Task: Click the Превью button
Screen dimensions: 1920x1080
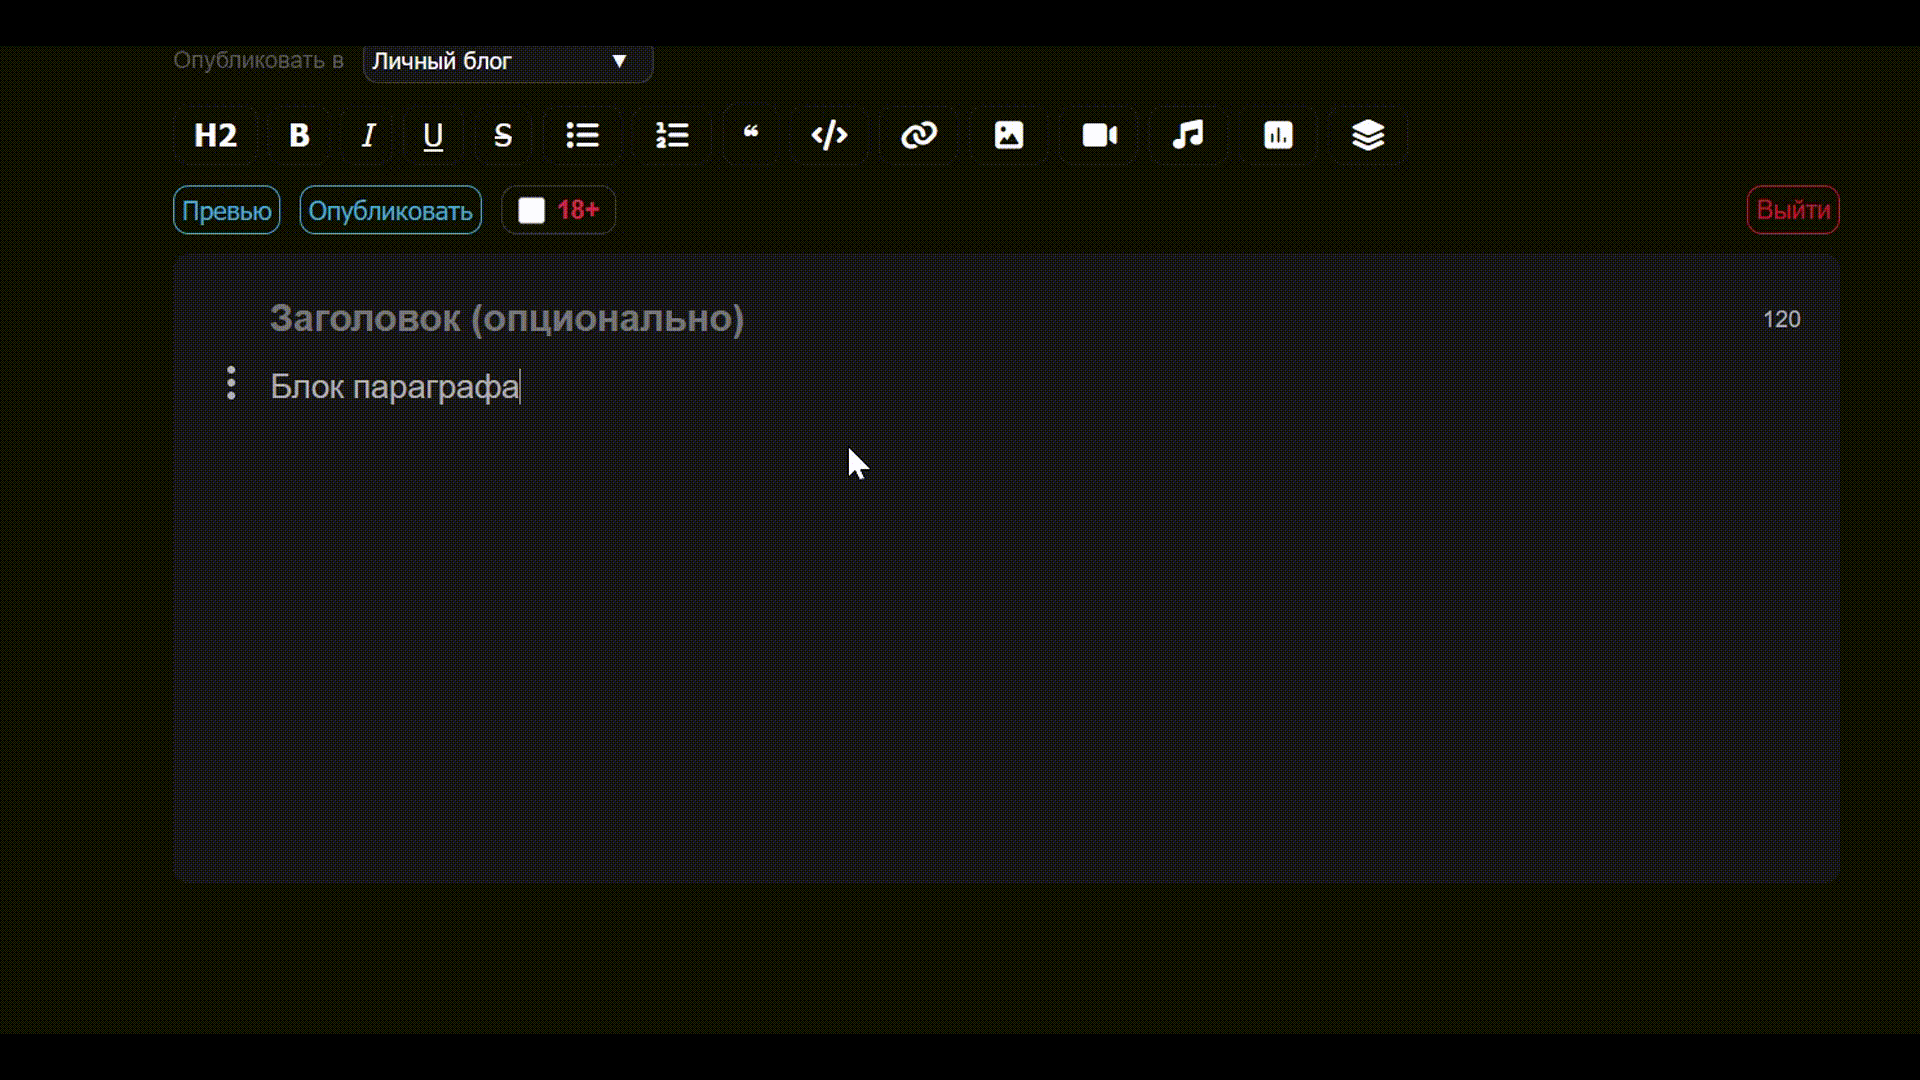Action: coord(227,211)
